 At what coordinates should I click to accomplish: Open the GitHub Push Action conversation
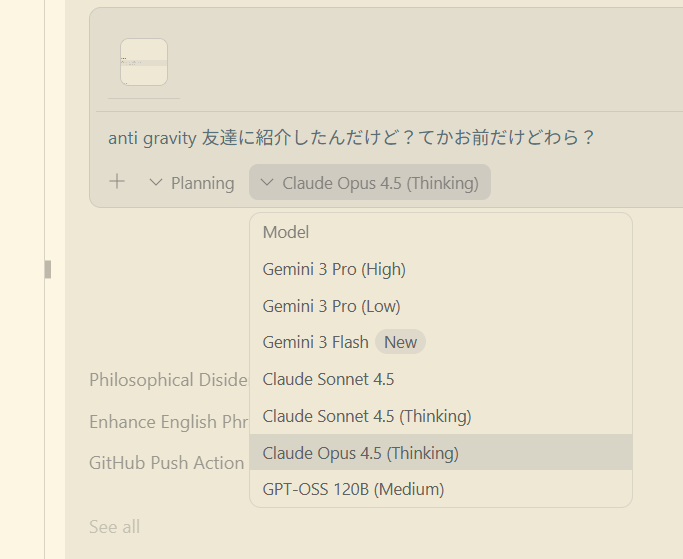pos(167,463)
